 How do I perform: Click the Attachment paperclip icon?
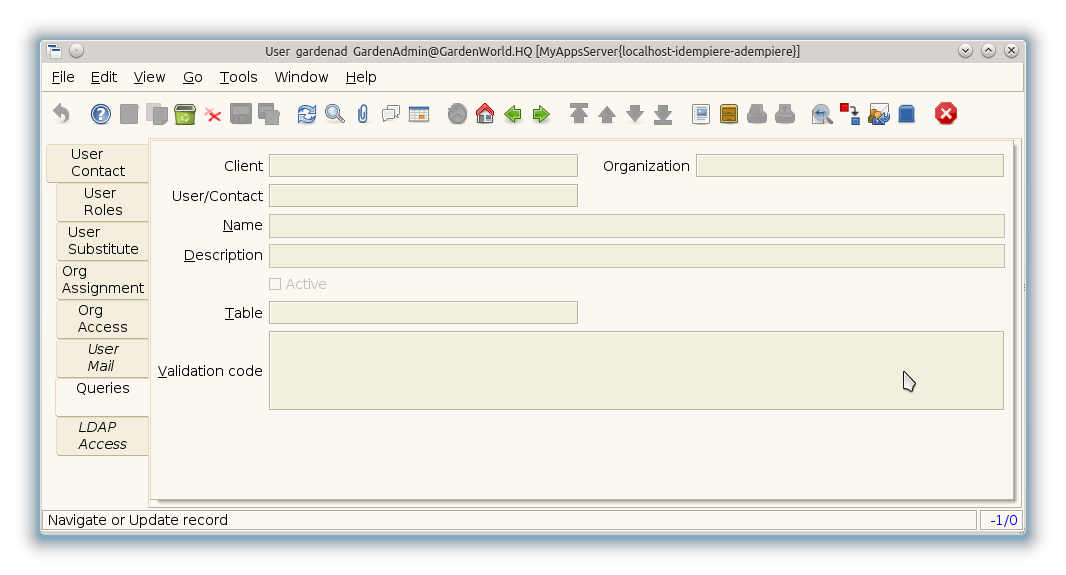click(x=362, y=114)
